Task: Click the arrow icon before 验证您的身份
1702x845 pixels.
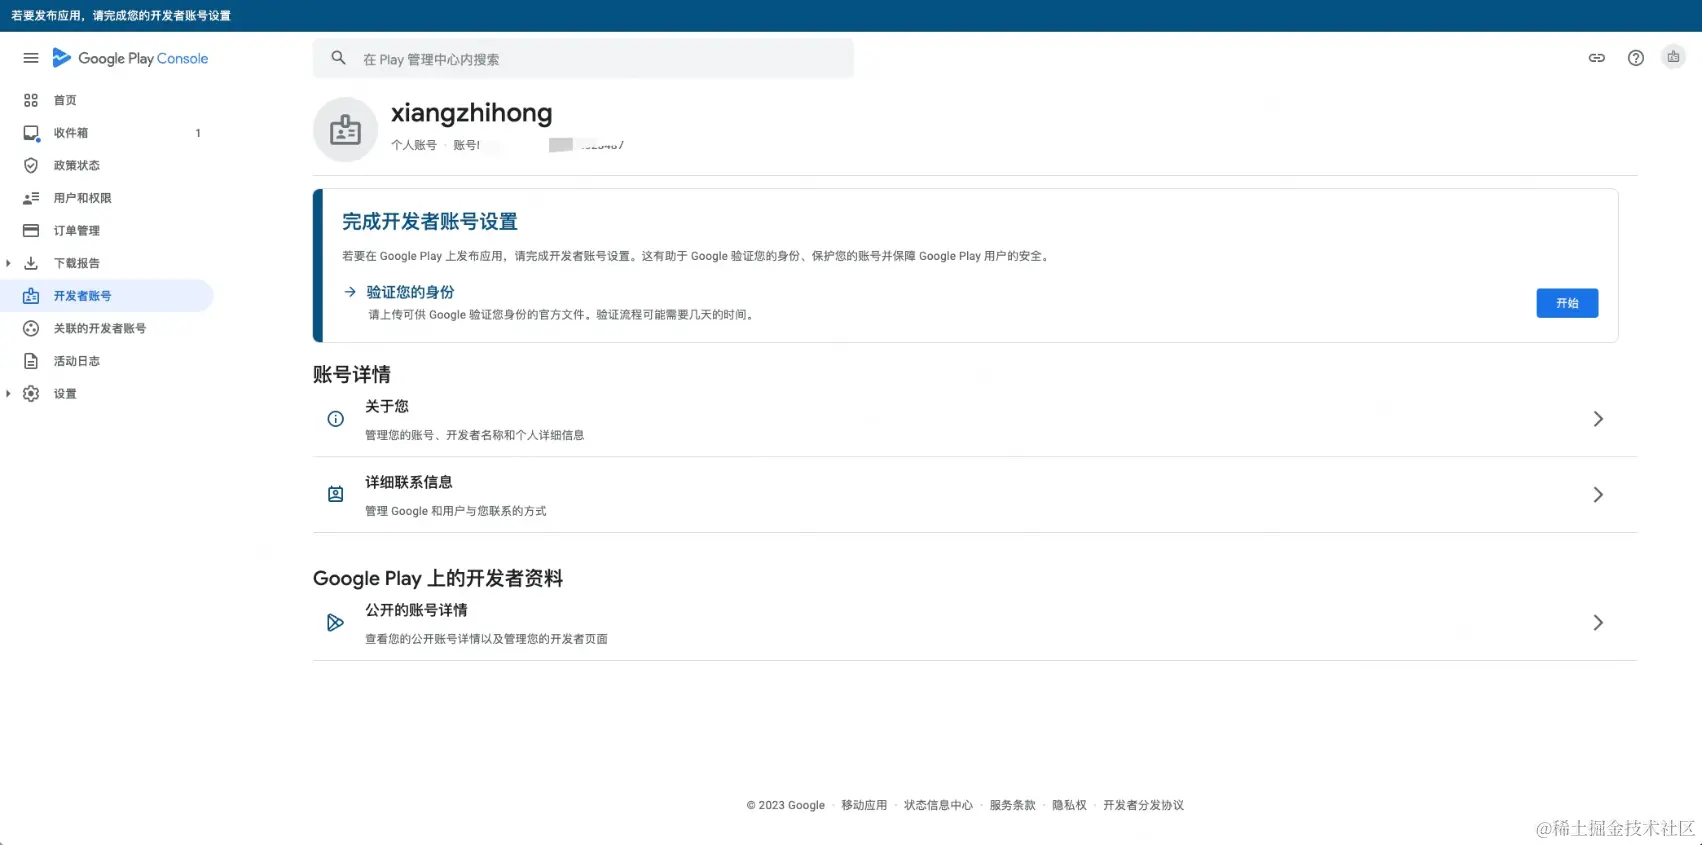Action: pos(350,292)
